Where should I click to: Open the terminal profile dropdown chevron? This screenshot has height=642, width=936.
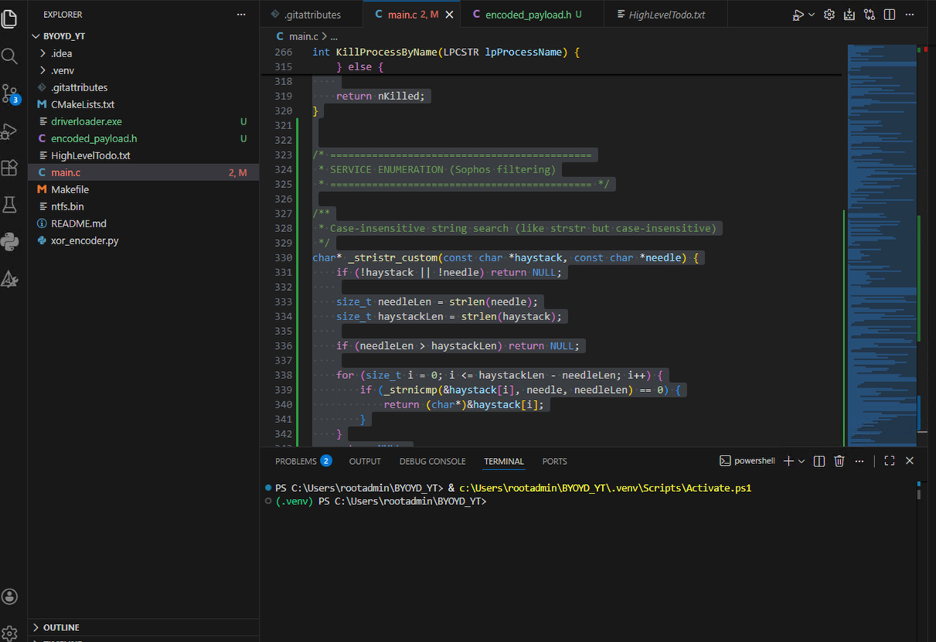pyautogui.click(x=803, y=461)
